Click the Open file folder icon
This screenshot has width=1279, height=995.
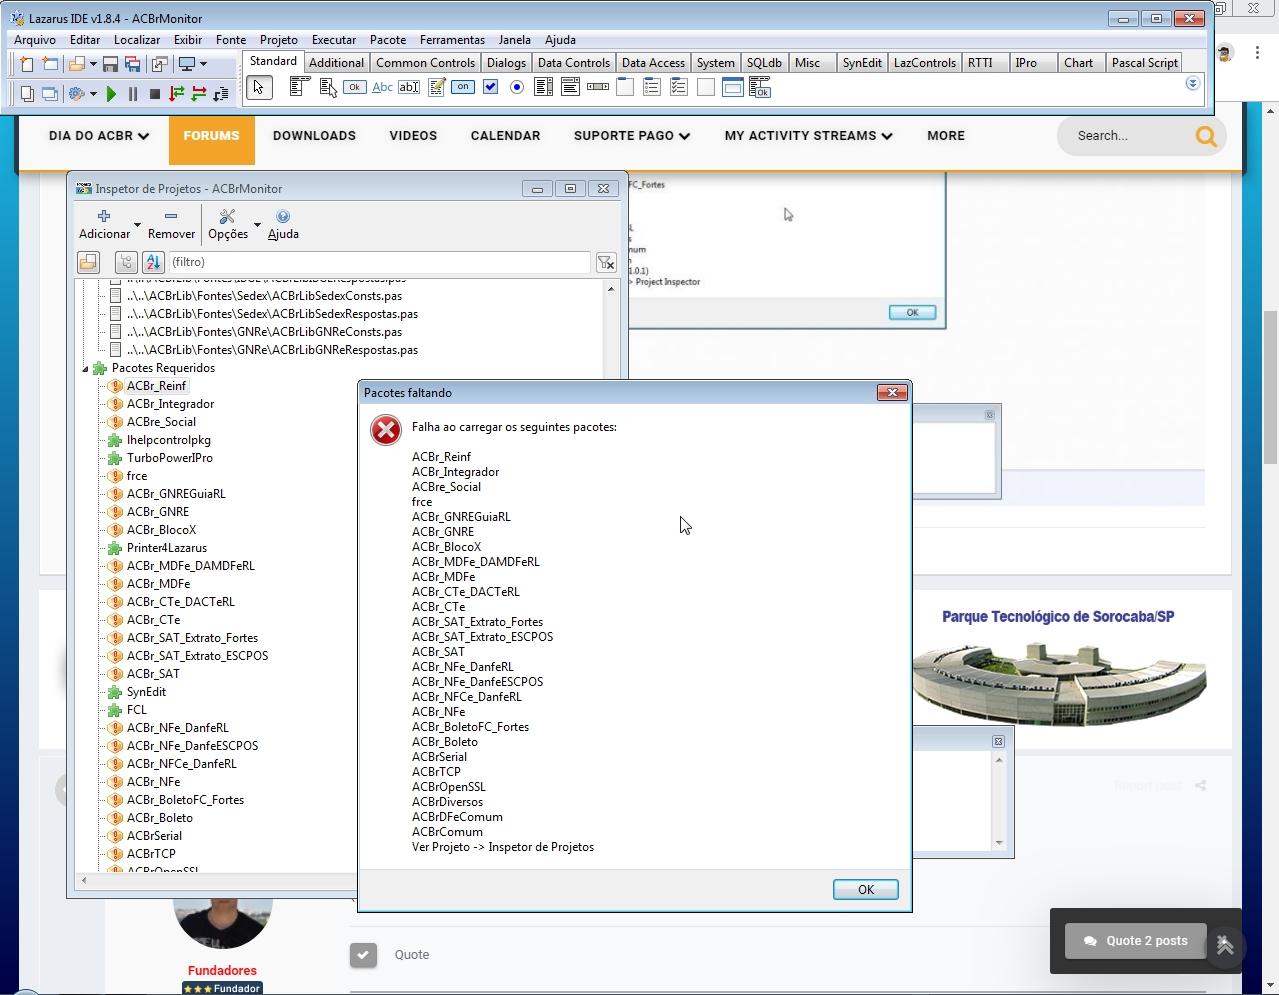(x=76, y=64)
